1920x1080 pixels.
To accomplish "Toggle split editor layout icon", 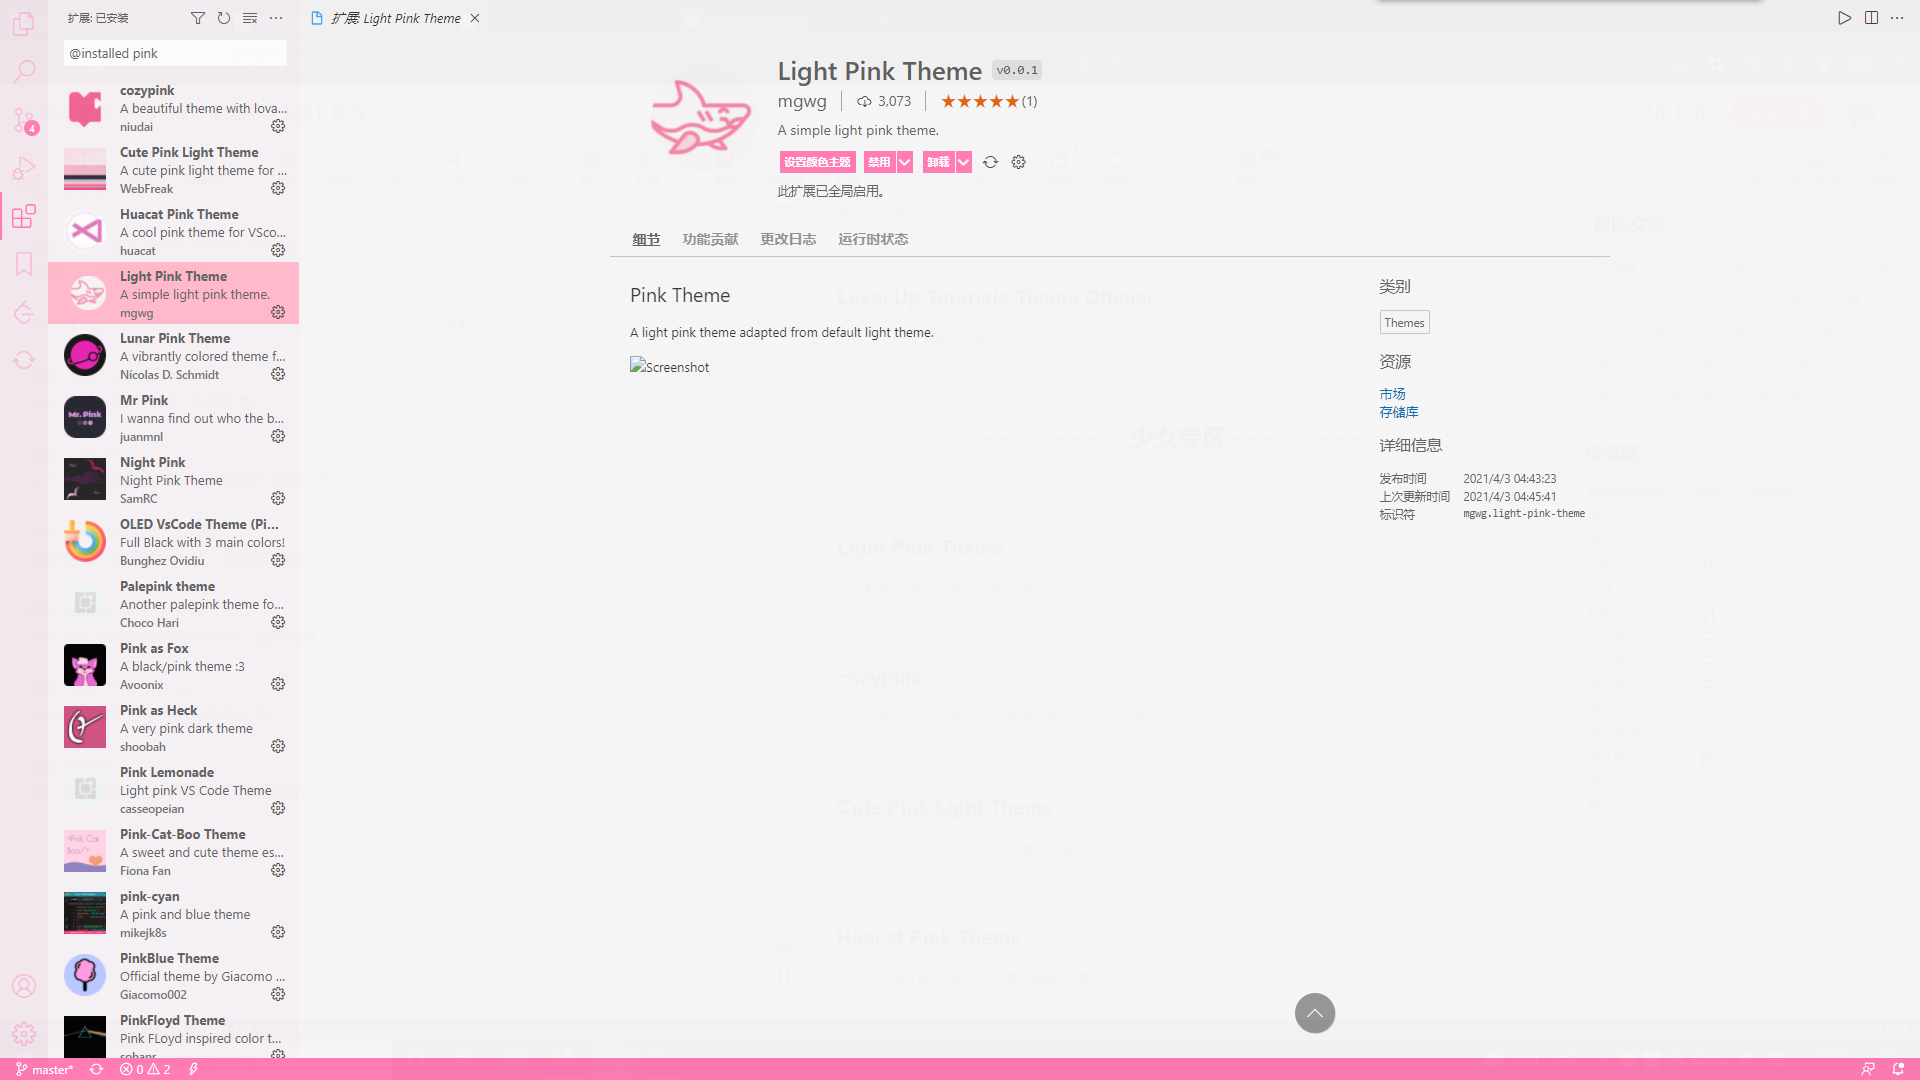I will pyautogui.click(x=1871, y=18).
